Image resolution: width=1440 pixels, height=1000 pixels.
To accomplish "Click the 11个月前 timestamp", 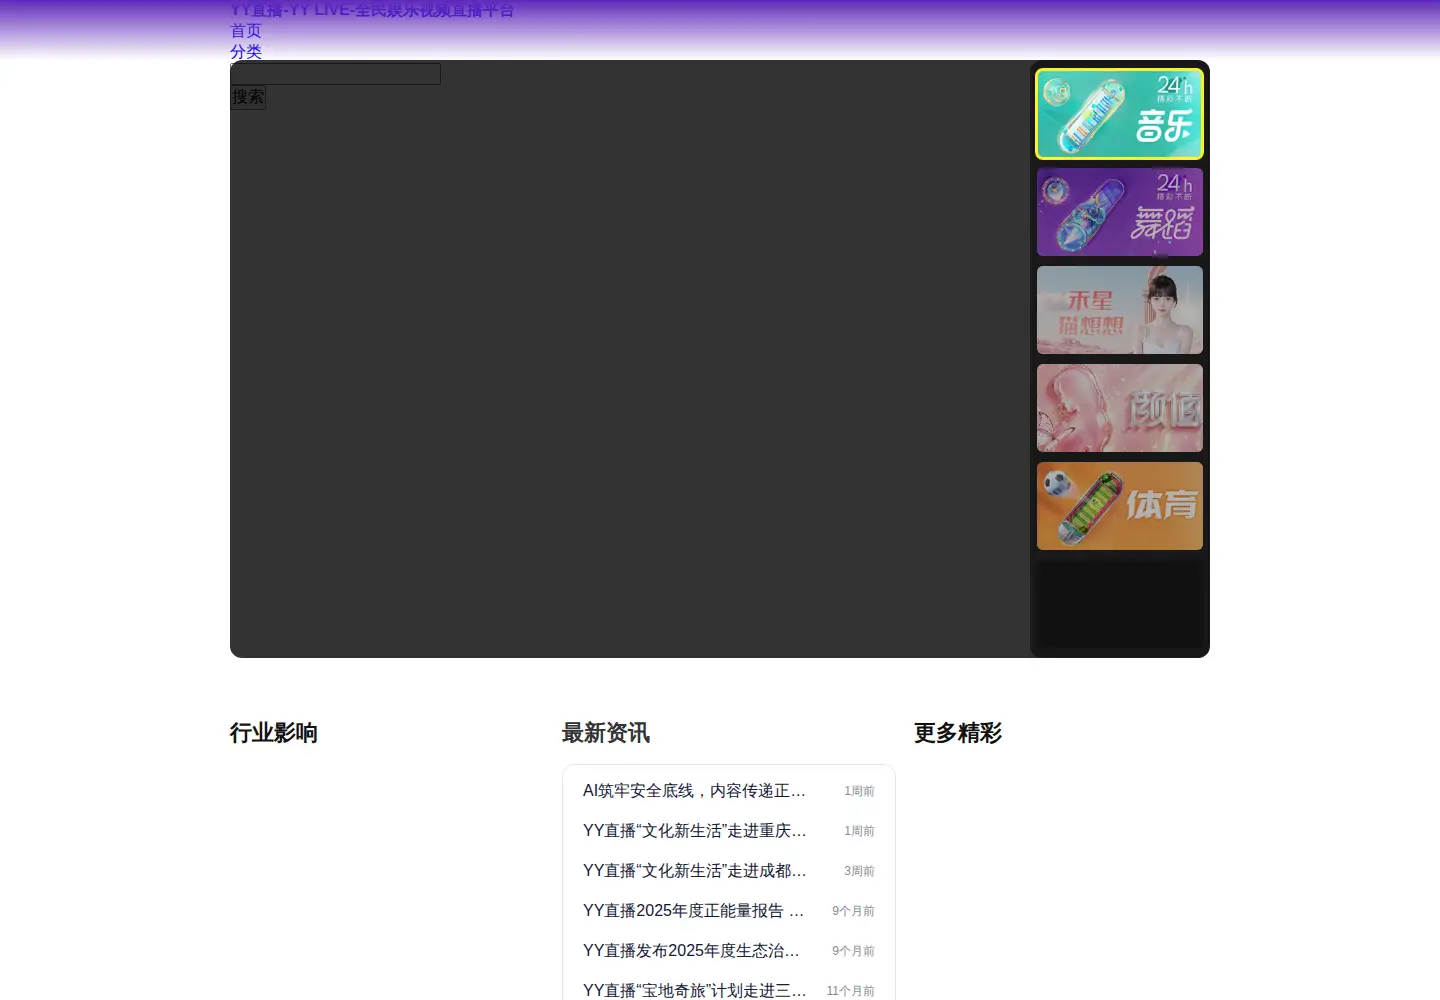I will coord(850,991).
